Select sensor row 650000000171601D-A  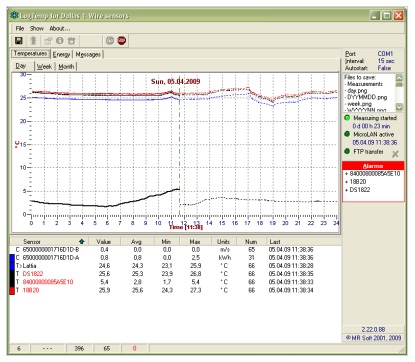coord(175,258)
